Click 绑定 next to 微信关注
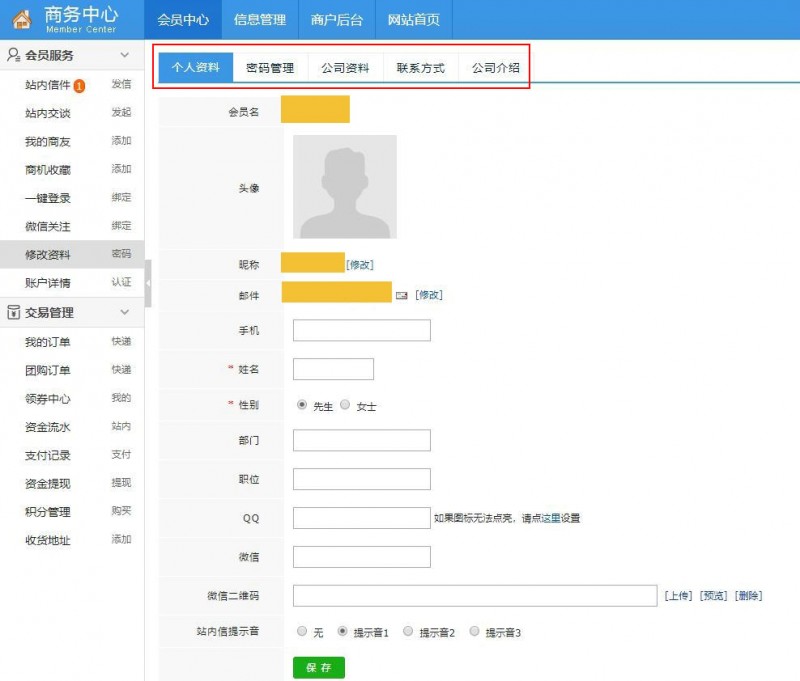Viewport: 800px width, 681px height. click(x=121, y=225)
